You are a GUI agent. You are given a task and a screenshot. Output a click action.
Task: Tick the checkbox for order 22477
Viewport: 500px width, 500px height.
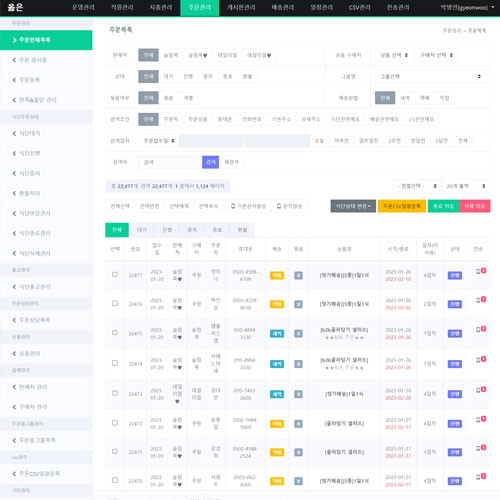click(x=115, y=274)
